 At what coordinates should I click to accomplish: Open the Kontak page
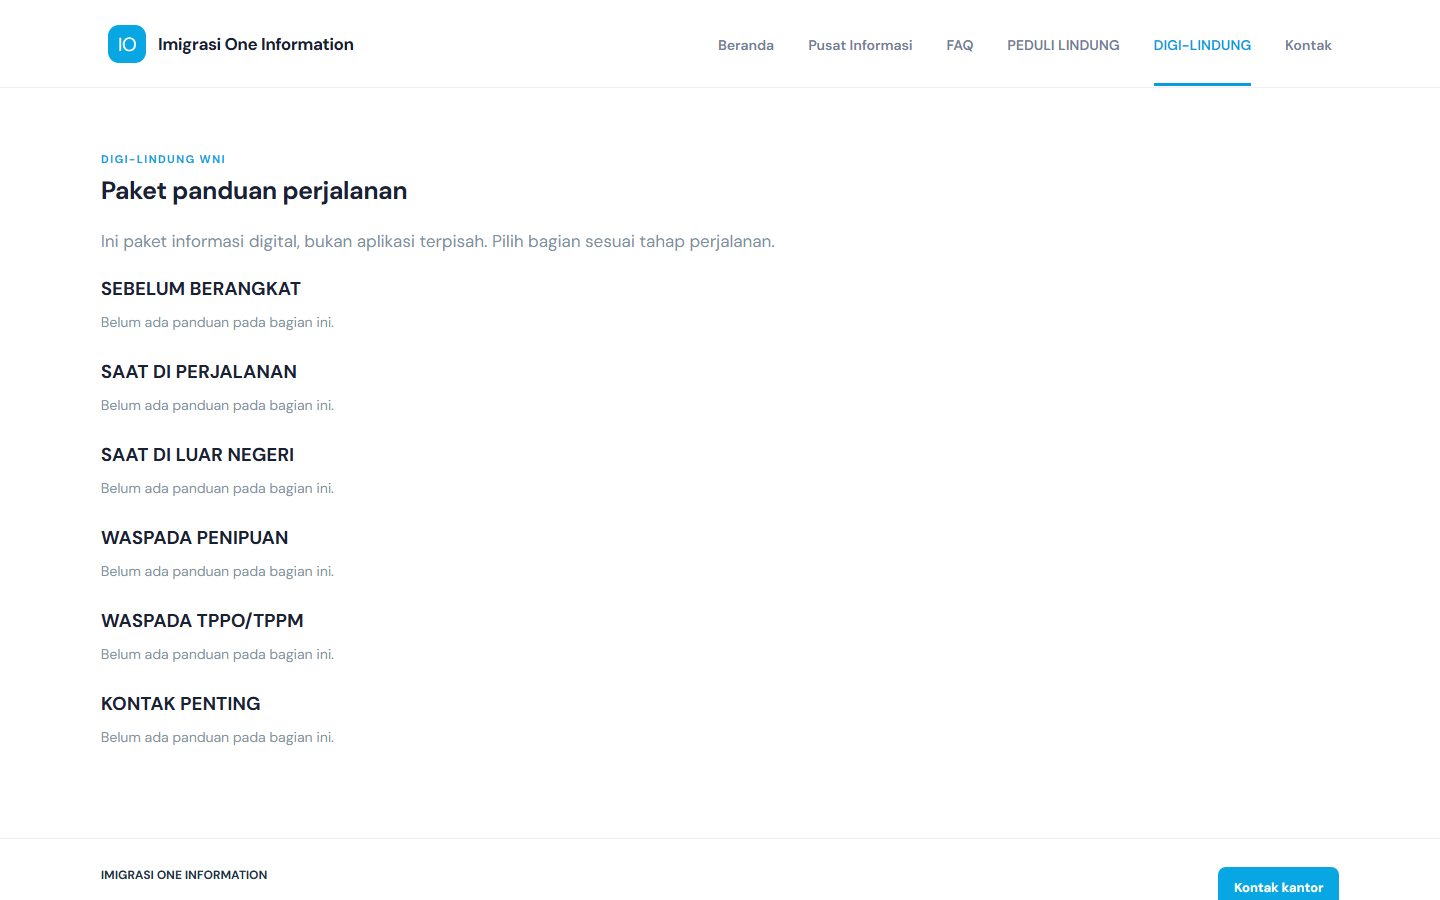[x=1308, y=45]
